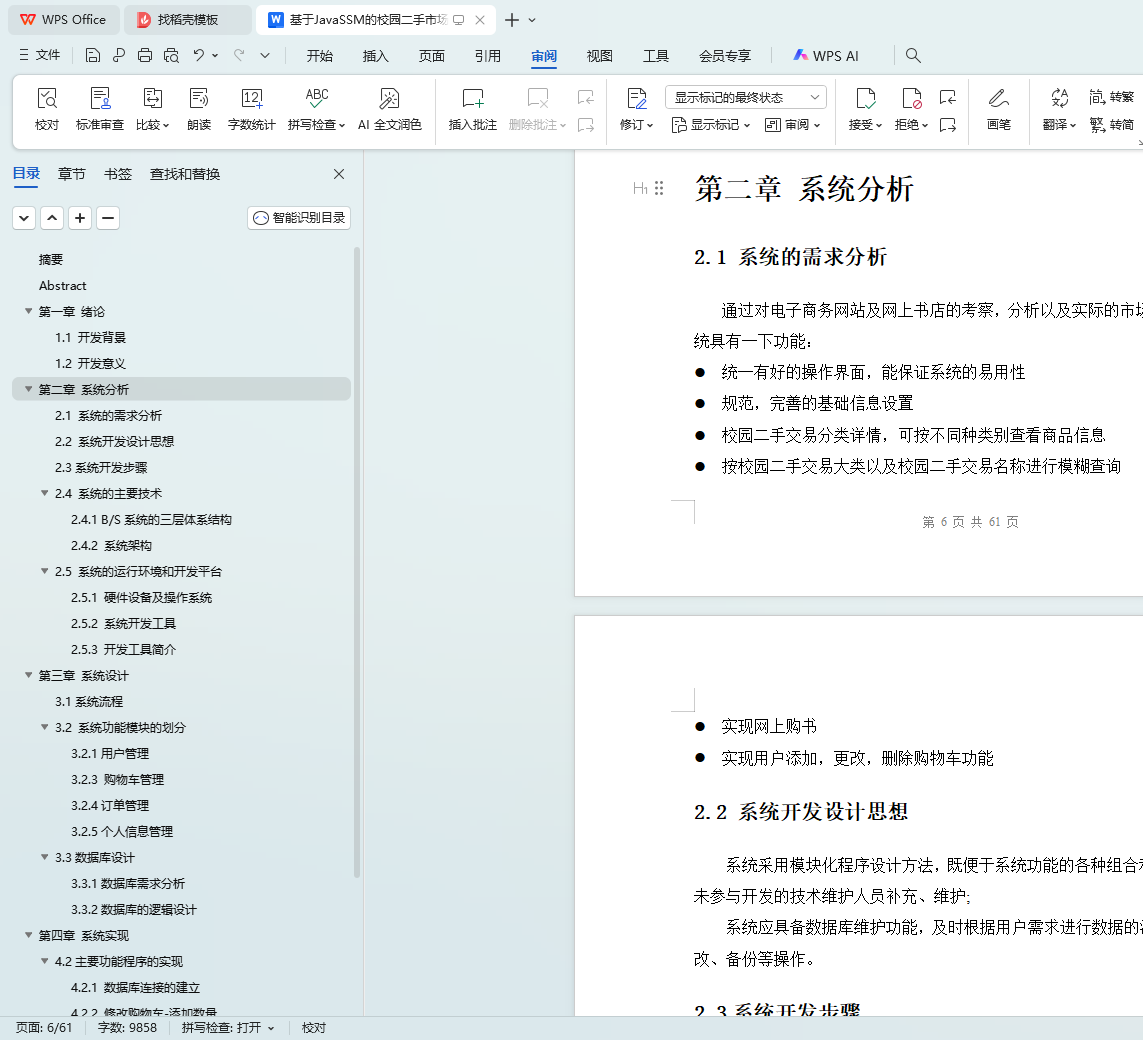Open 标准审查 standard review tool
This screenshot has width=1143, height=1040.
coord(100,109)
